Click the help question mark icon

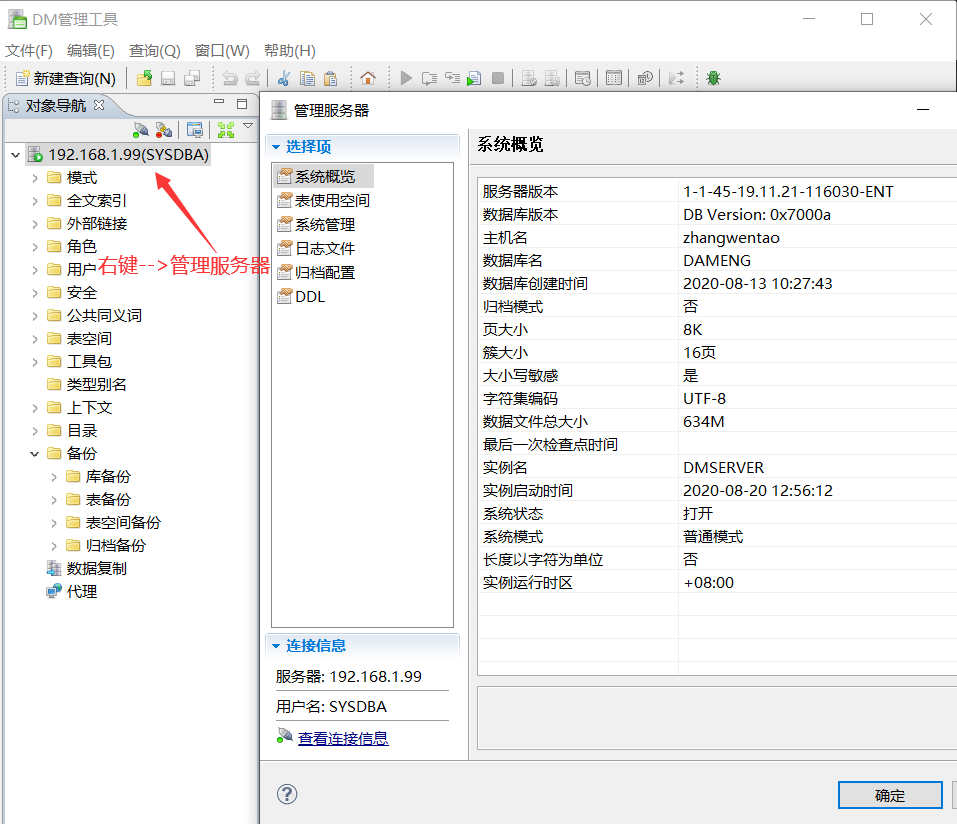coord(287,794)
